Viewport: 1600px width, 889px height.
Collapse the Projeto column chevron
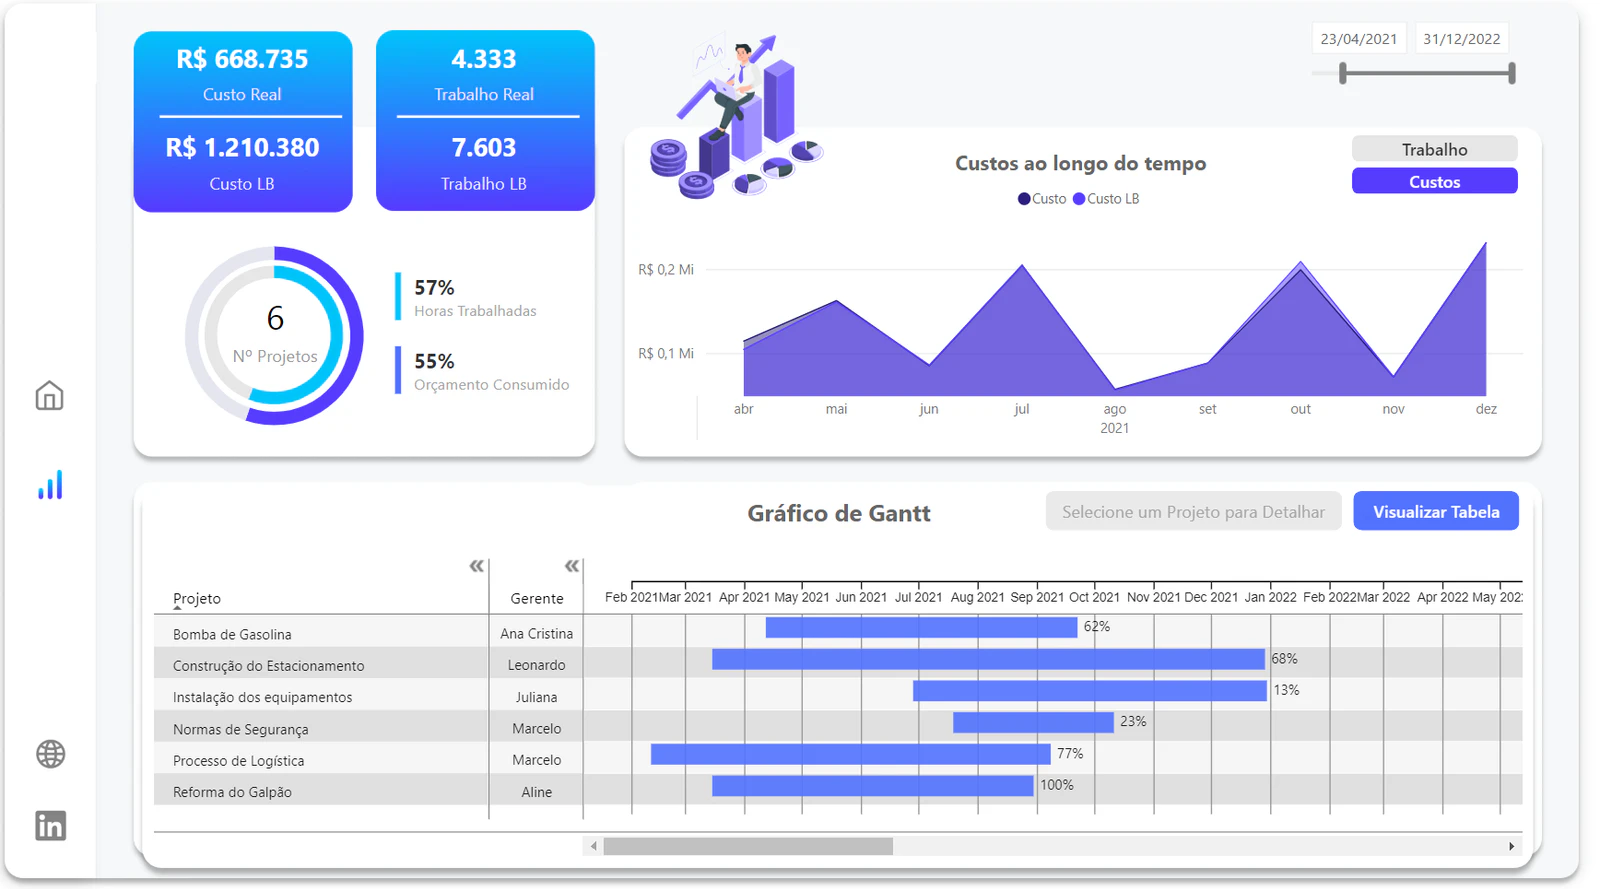(x=477, y=566)
